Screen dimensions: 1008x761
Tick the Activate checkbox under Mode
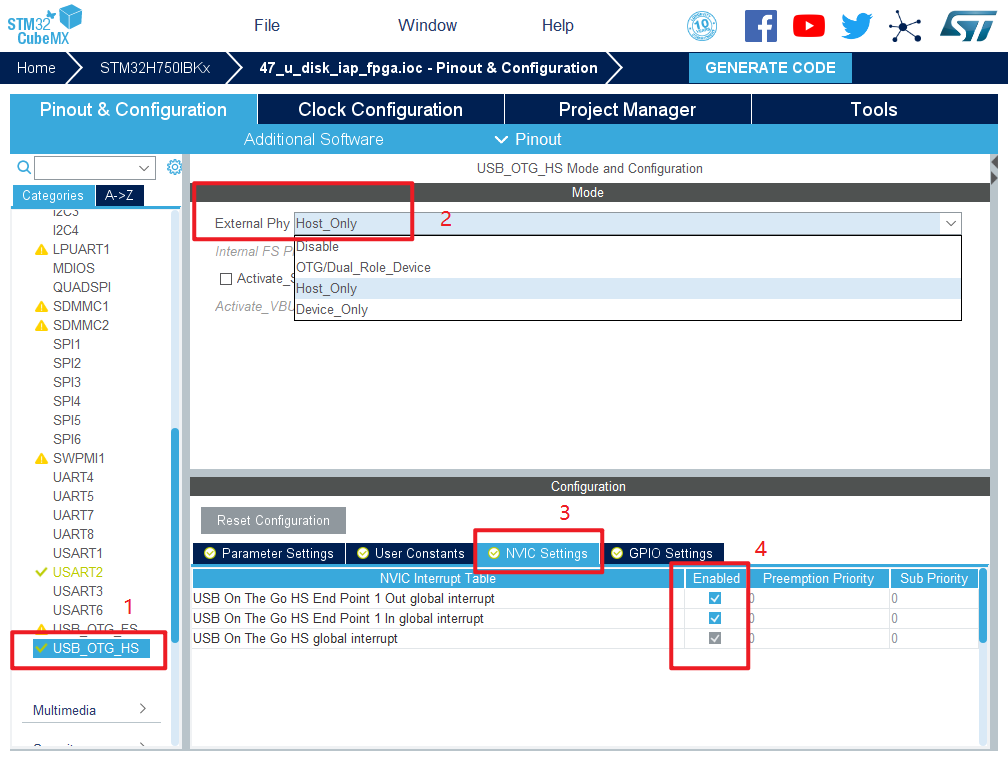click(226, 279)
